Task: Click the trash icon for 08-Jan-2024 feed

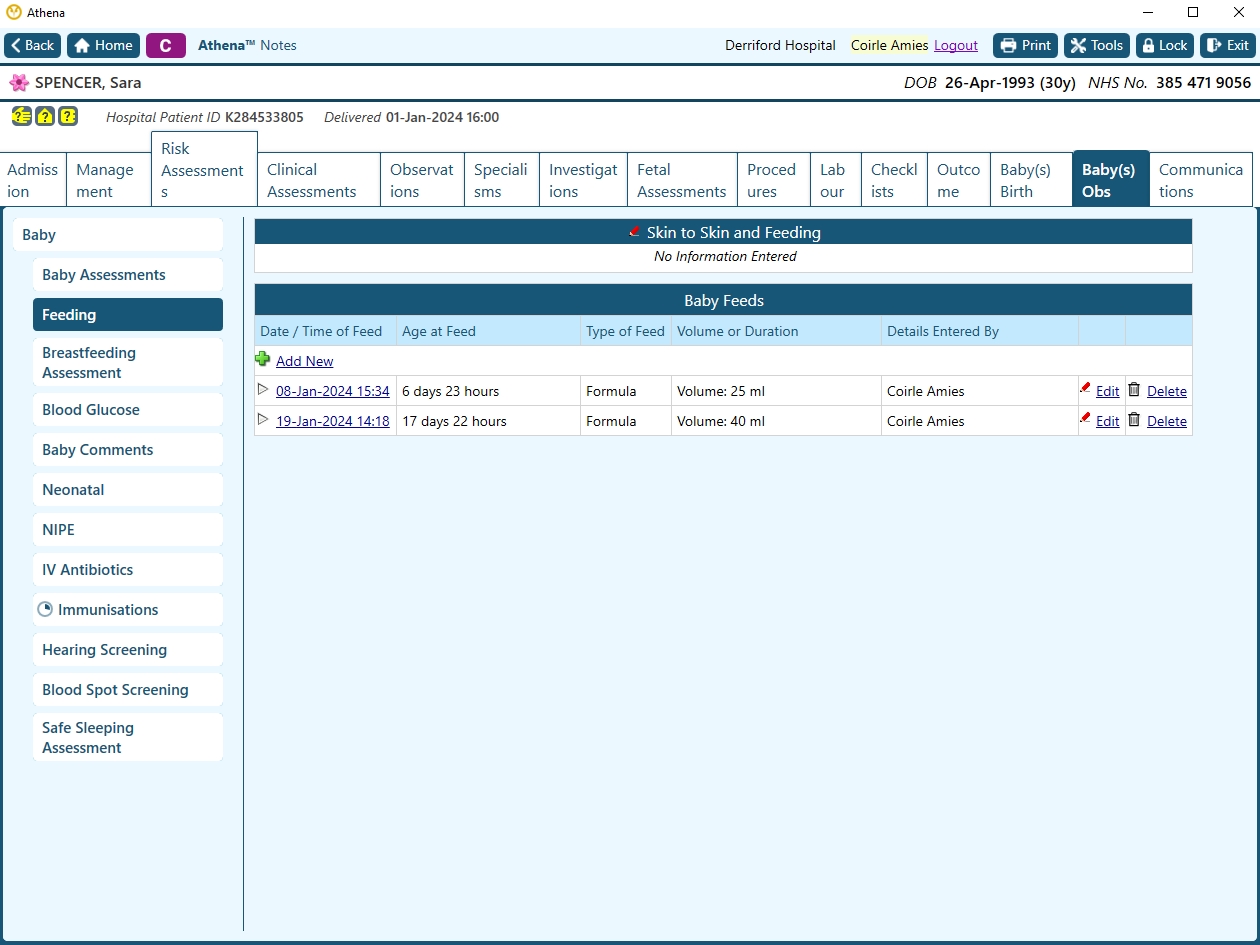Action: tap(1134, 390)
